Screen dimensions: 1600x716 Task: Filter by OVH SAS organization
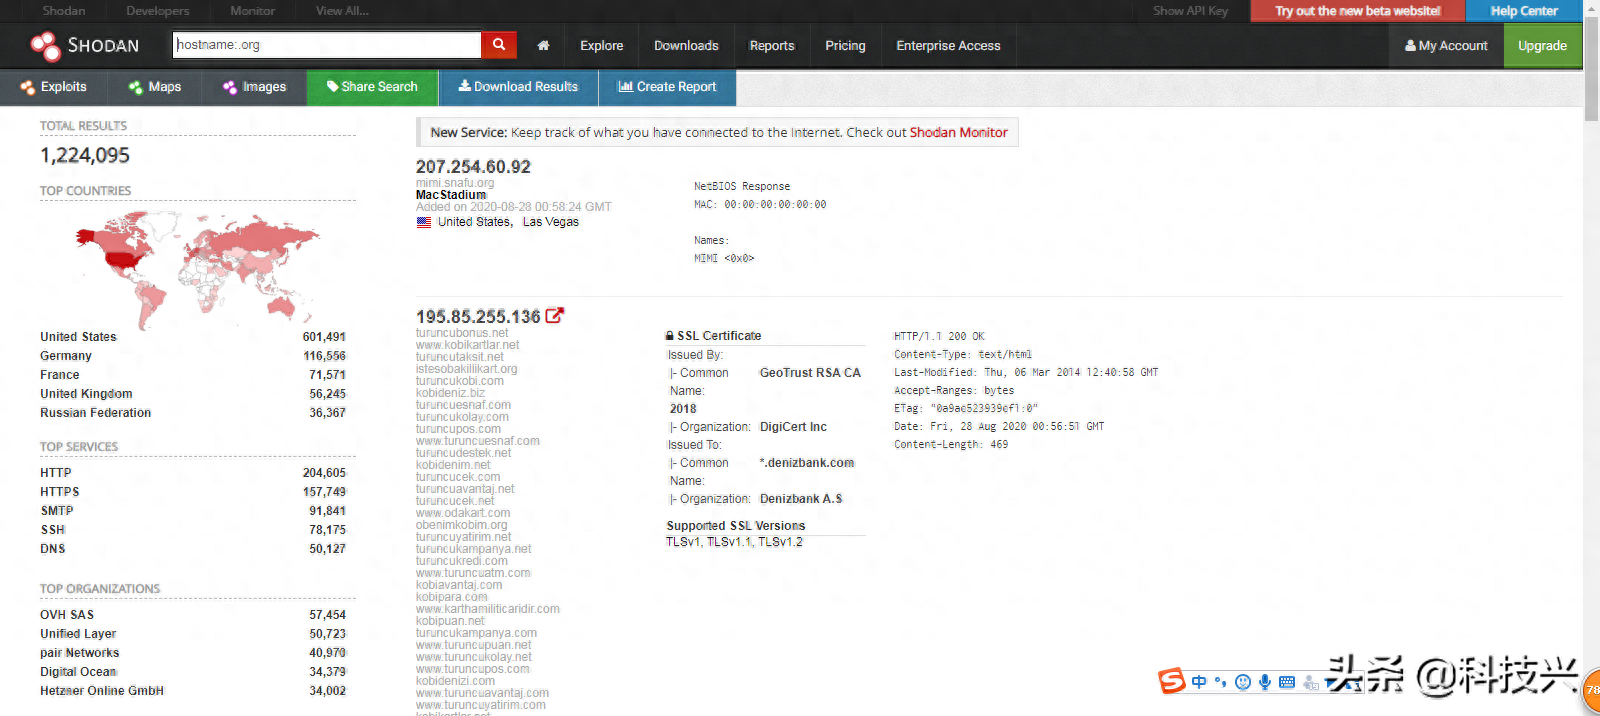(x=67, y=615)
